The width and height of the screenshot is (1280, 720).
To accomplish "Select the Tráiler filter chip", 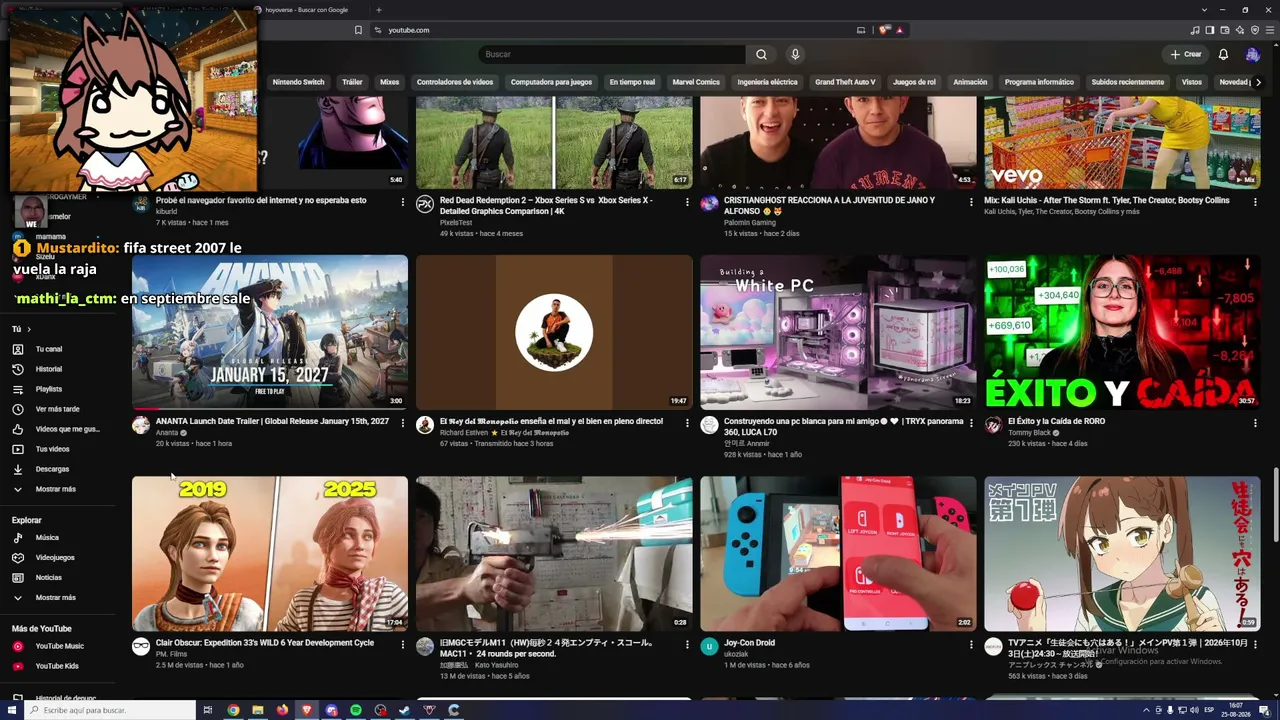I will 352,82.
